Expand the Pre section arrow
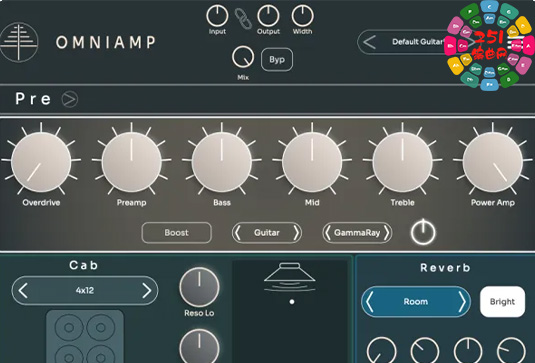 tap(70, 99)
